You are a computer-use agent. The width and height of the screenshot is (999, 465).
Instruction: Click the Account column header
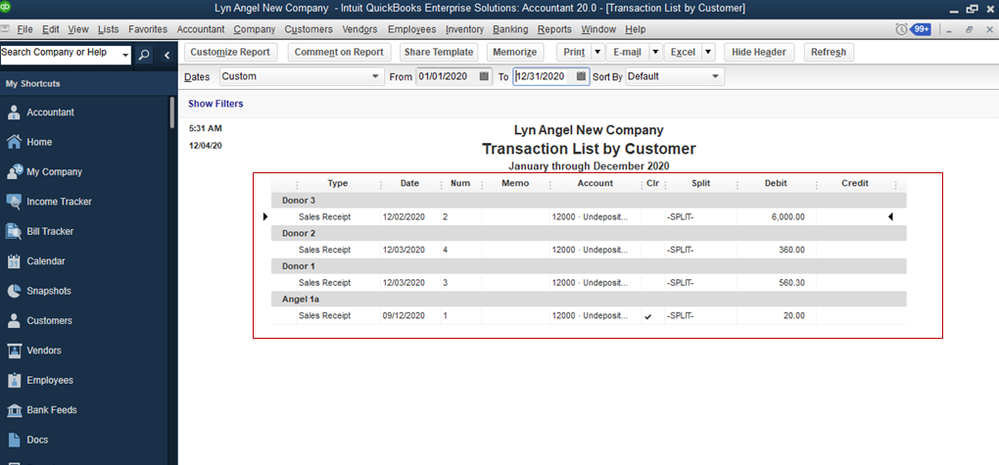(x=595, y=183)
